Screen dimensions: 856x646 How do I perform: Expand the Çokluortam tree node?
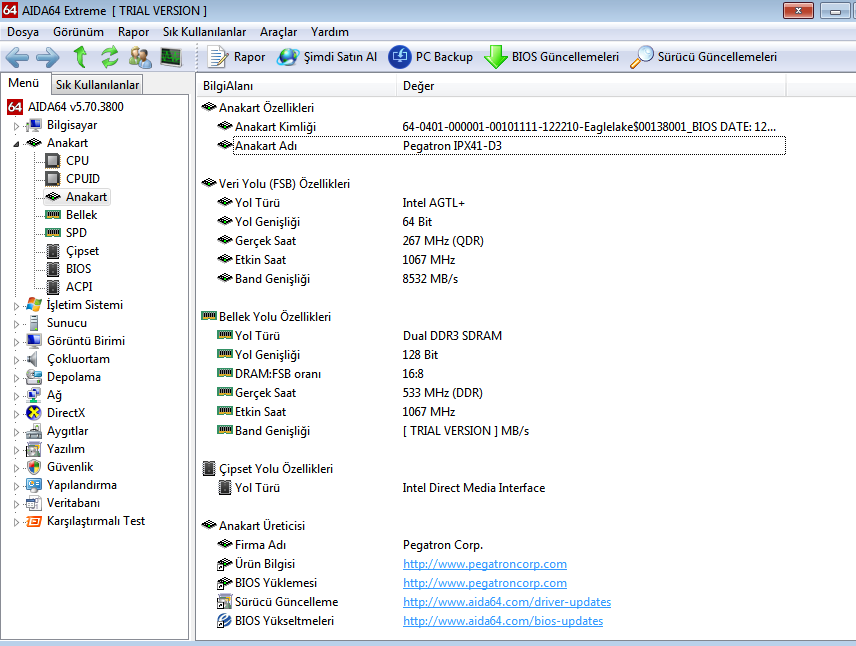[x=16, y=360]
